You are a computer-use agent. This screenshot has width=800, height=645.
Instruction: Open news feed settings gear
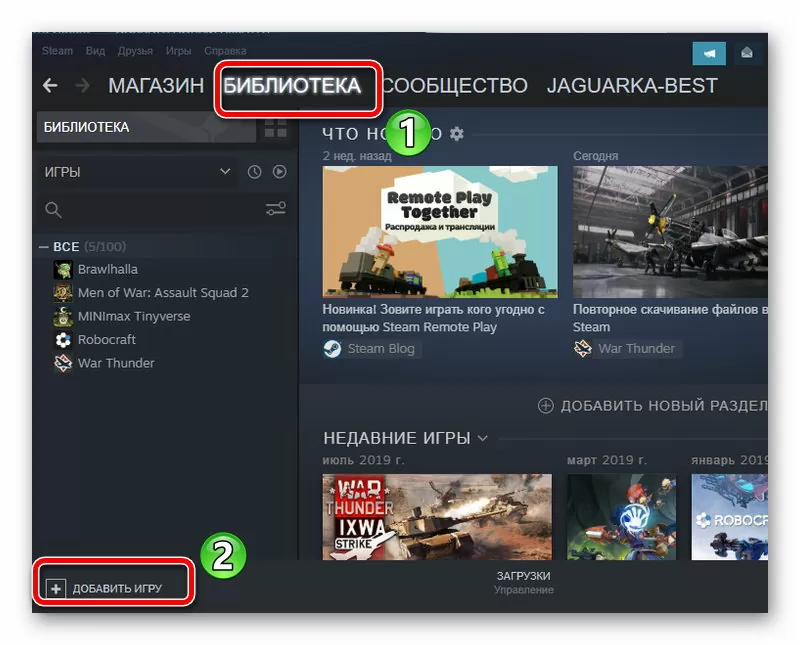pyautogui.click(x=458, y=133)
